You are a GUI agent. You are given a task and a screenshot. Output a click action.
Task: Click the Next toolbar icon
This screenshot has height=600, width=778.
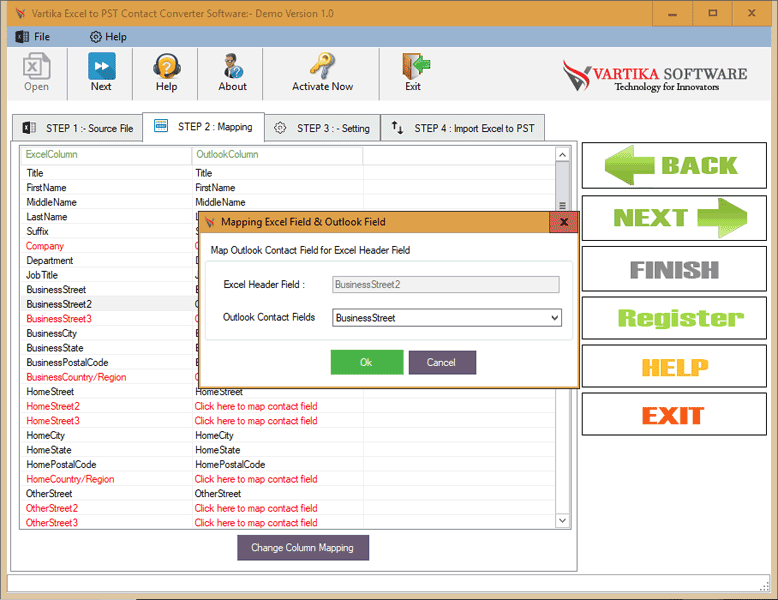point(101,73)
